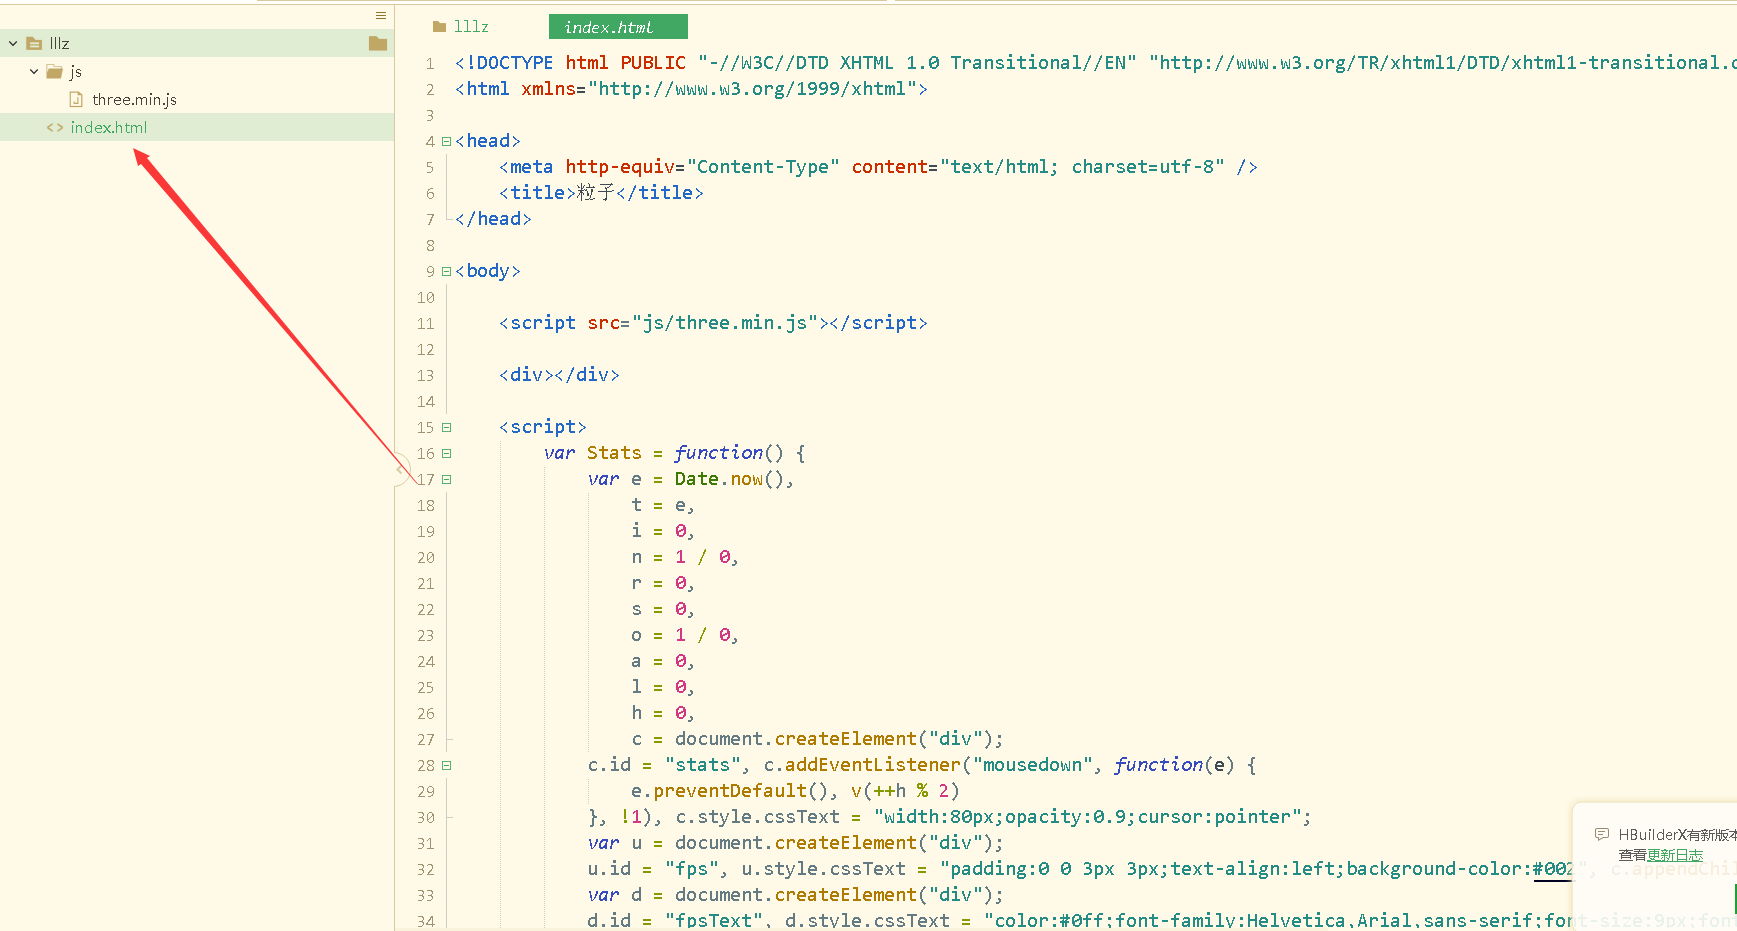Click the "js/three.min.js" src string

(x=725, y=323)
